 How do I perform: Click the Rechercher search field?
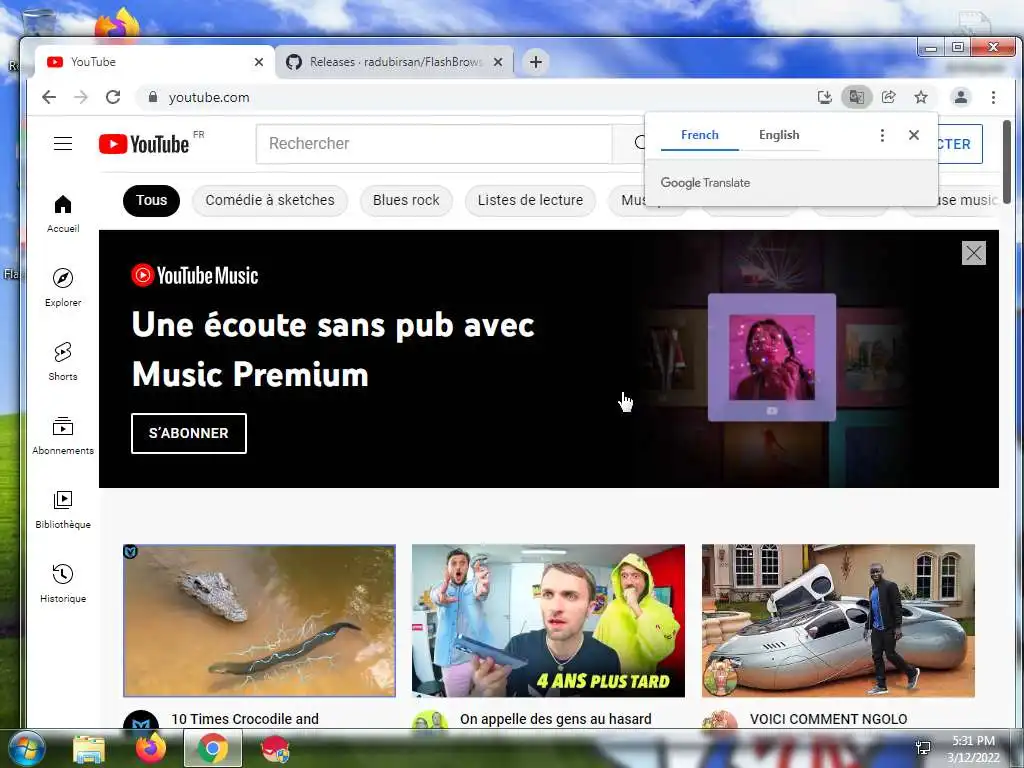(434, 144)
